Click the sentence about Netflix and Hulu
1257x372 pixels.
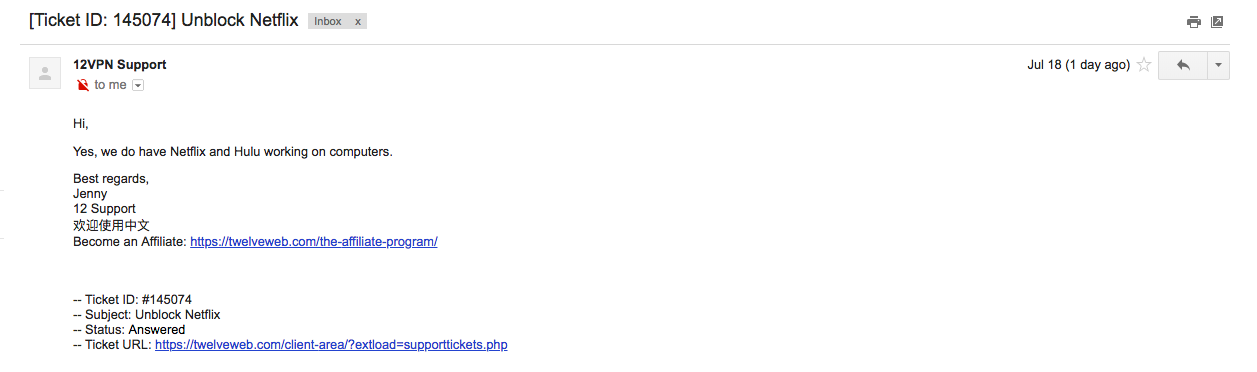(x=233, y=152)
